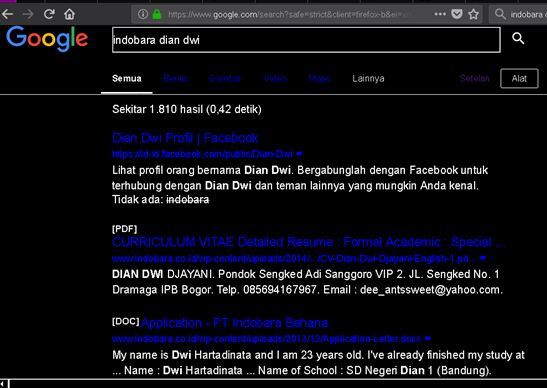The width and height of the screenshot is (547, 388).
Task: Click the Google search magnifier button
Action: pyautogui.click(x=518, y=38)
